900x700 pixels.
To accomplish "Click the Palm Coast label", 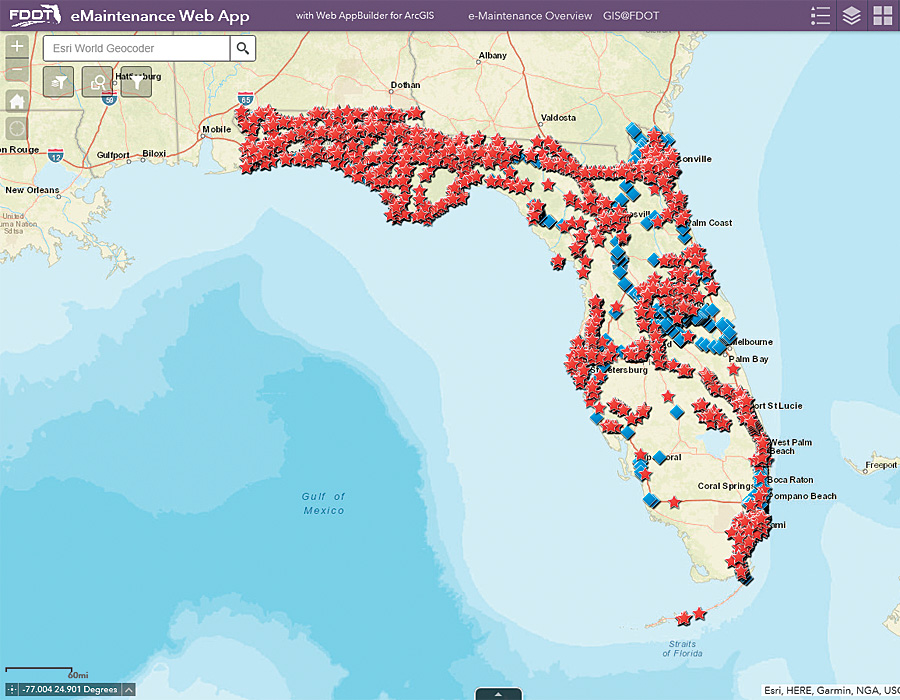I will pyautogui.click(x=709, y=223).
